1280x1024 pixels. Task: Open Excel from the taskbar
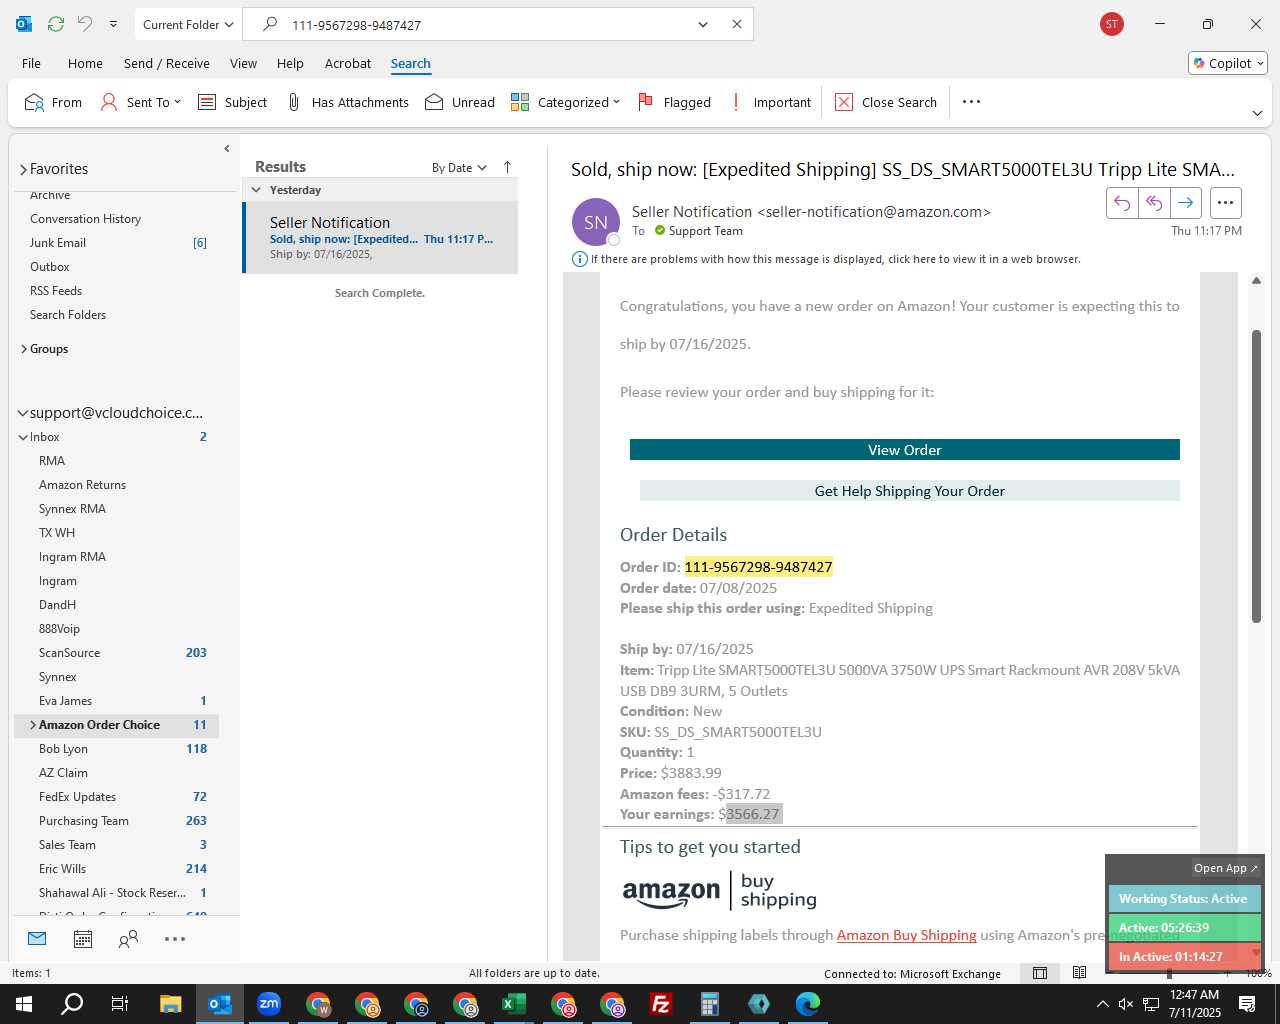[x=514, y=1004]
